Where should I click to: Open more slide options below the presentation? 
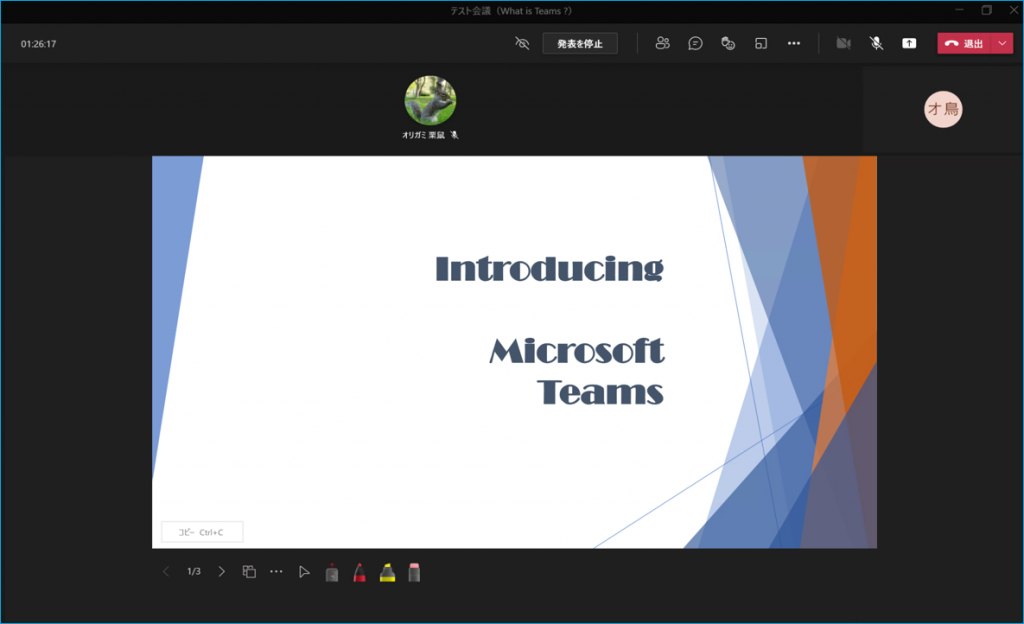click(277, 572)
